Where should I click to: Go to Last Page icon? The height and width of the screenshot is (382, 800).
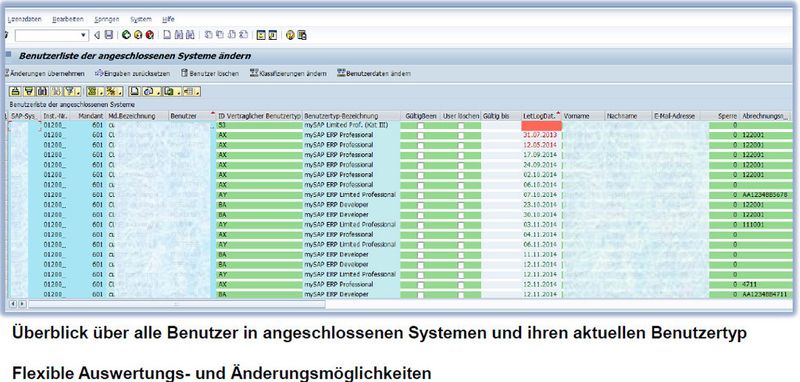(x=243, y=35)
